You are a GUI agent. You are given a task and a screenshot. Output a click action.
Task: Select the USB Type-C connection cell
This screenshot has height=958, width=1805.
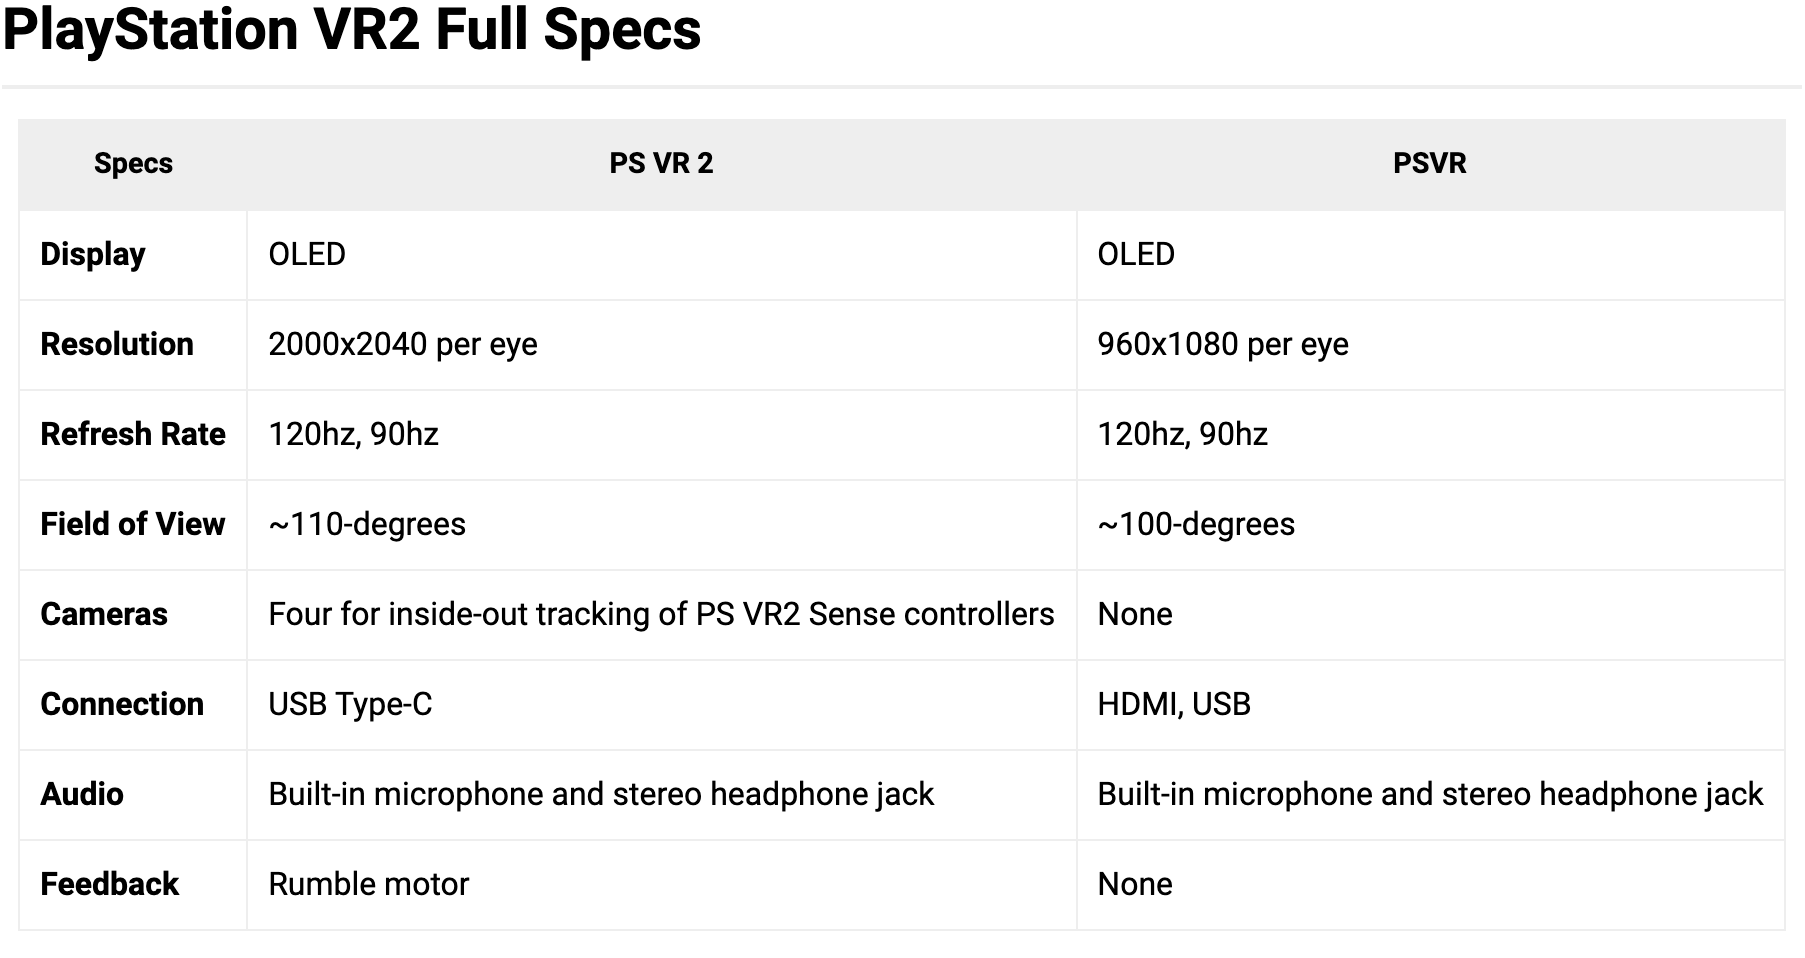click(350, 704)
